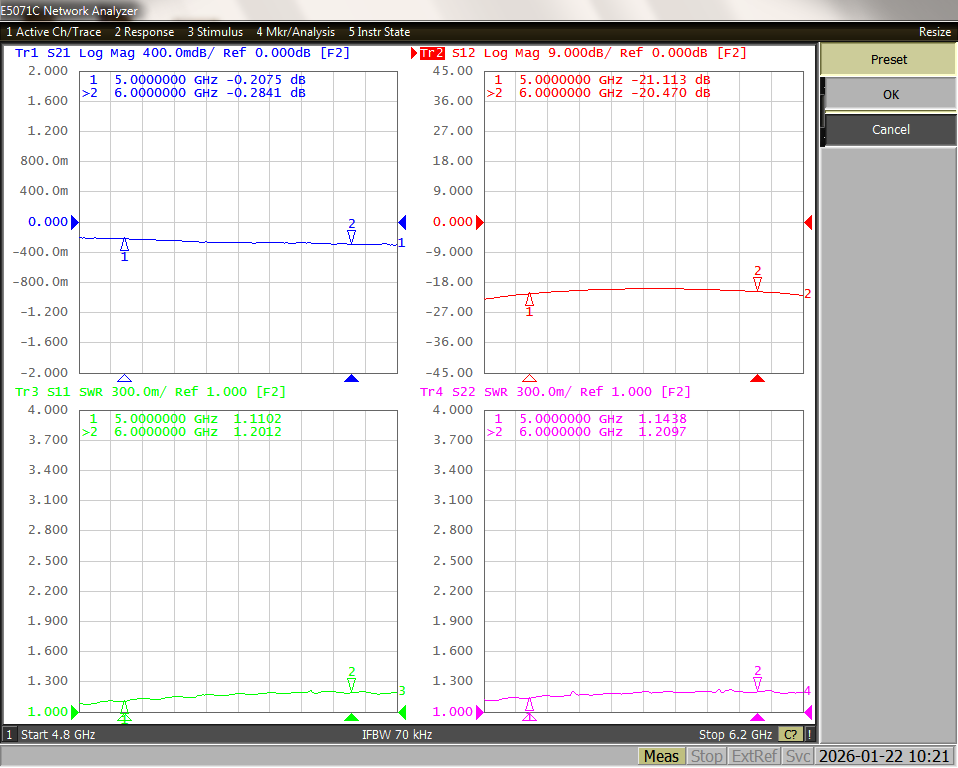Click the exclamation status indicator

pos(810,735)
